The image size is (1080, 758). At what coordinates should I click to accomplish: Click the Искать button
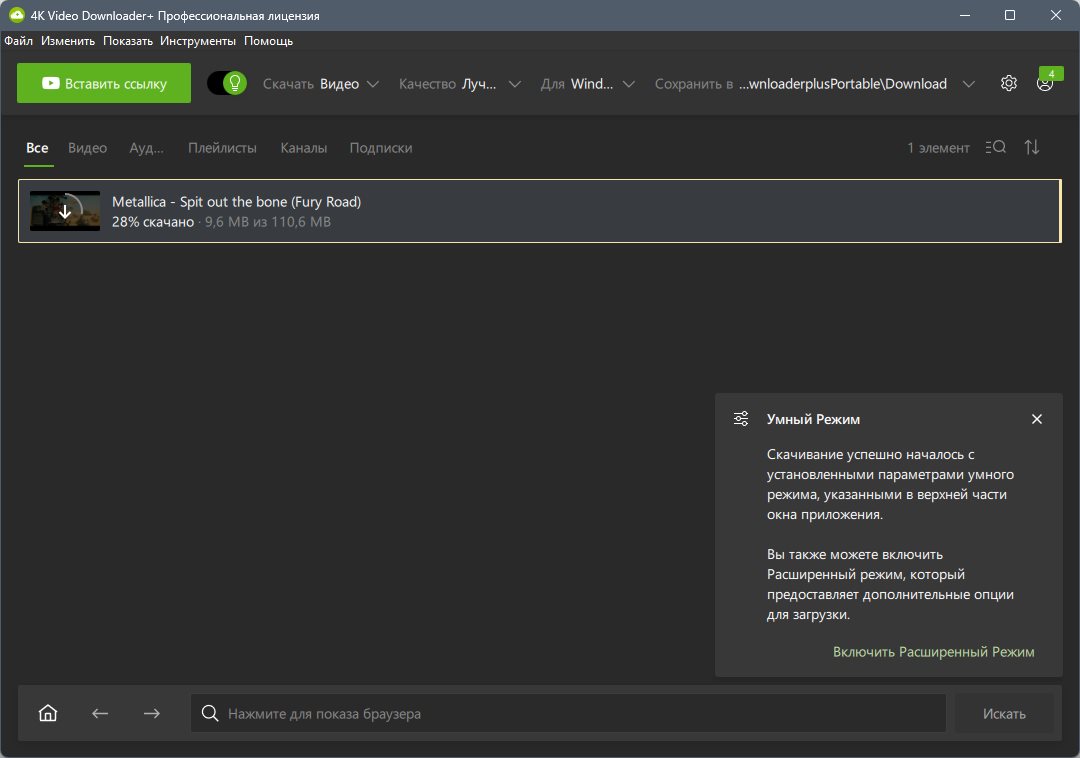point(1004,713)
